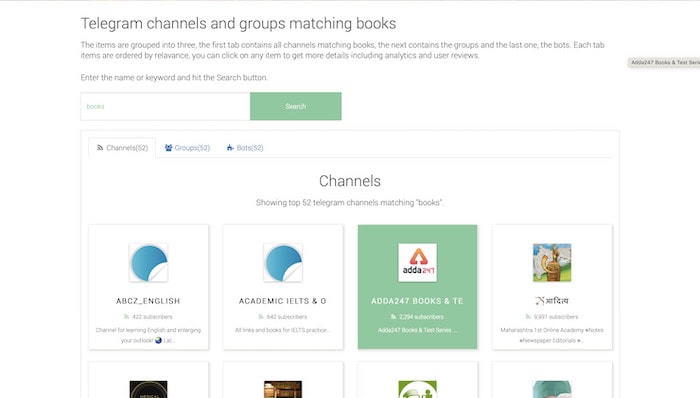This screenshot has width=700, height=398.
Task: Open the Bots(52) tab
Action: pyautogui.click(x=245, y=148)
